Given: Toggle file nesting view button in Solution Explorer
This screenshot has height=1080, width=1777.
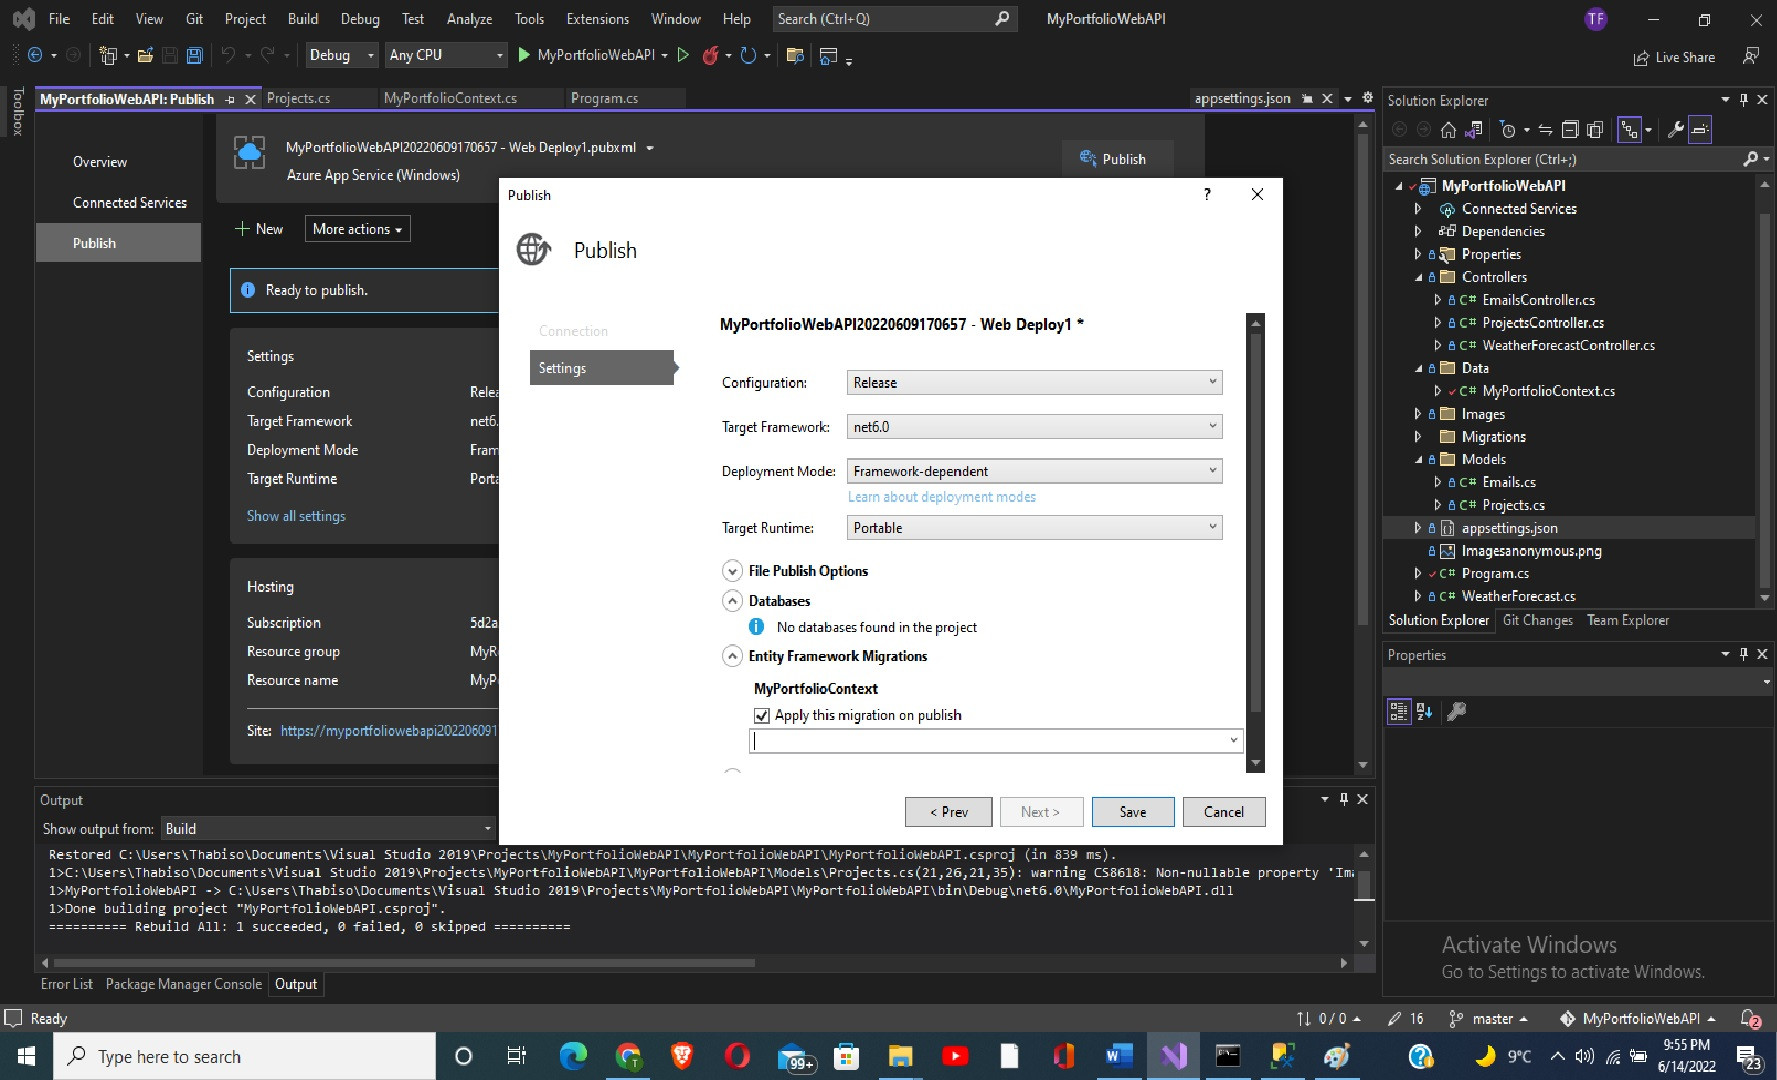Looking at the screenshot, I should 1630,129.
